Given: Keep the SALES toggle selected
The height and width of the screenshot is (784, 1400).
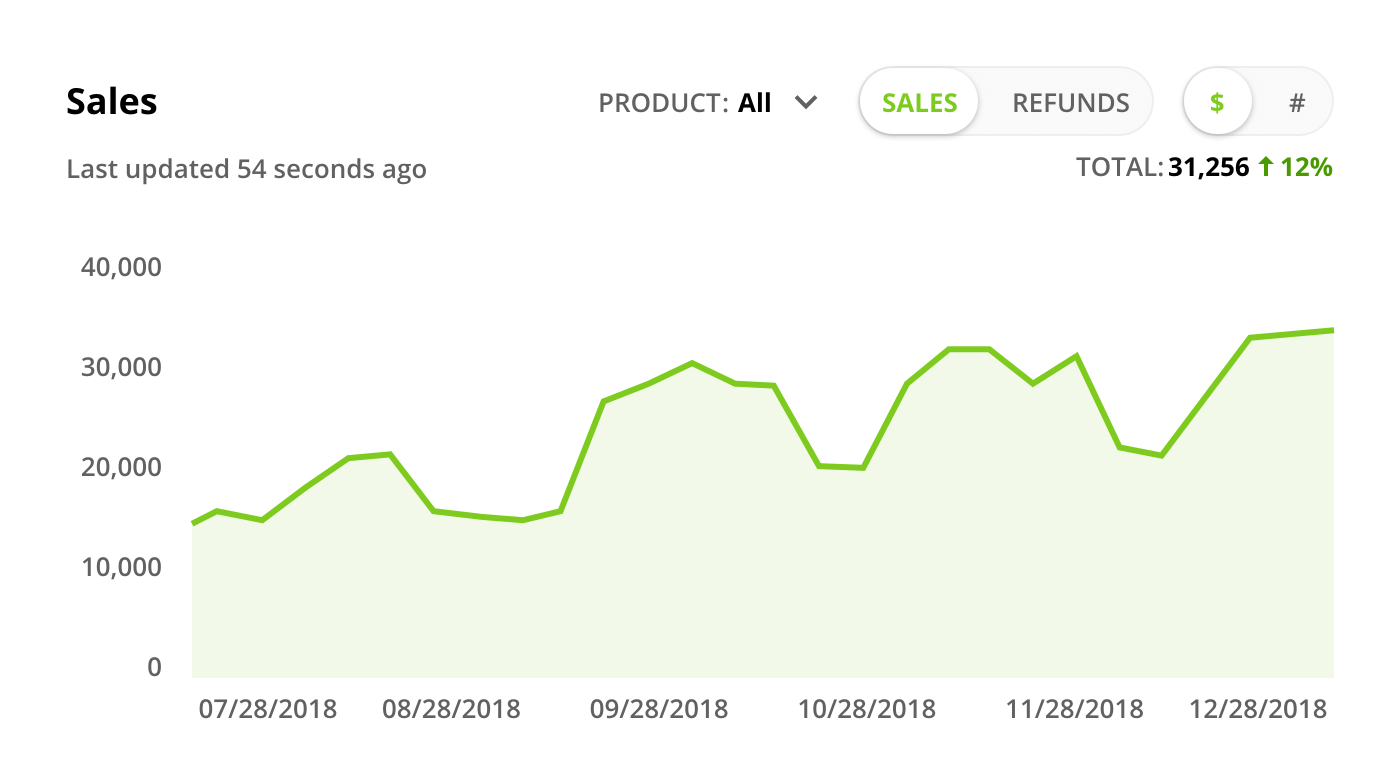Looking at the screenshot, I should [x=918, y=101].
